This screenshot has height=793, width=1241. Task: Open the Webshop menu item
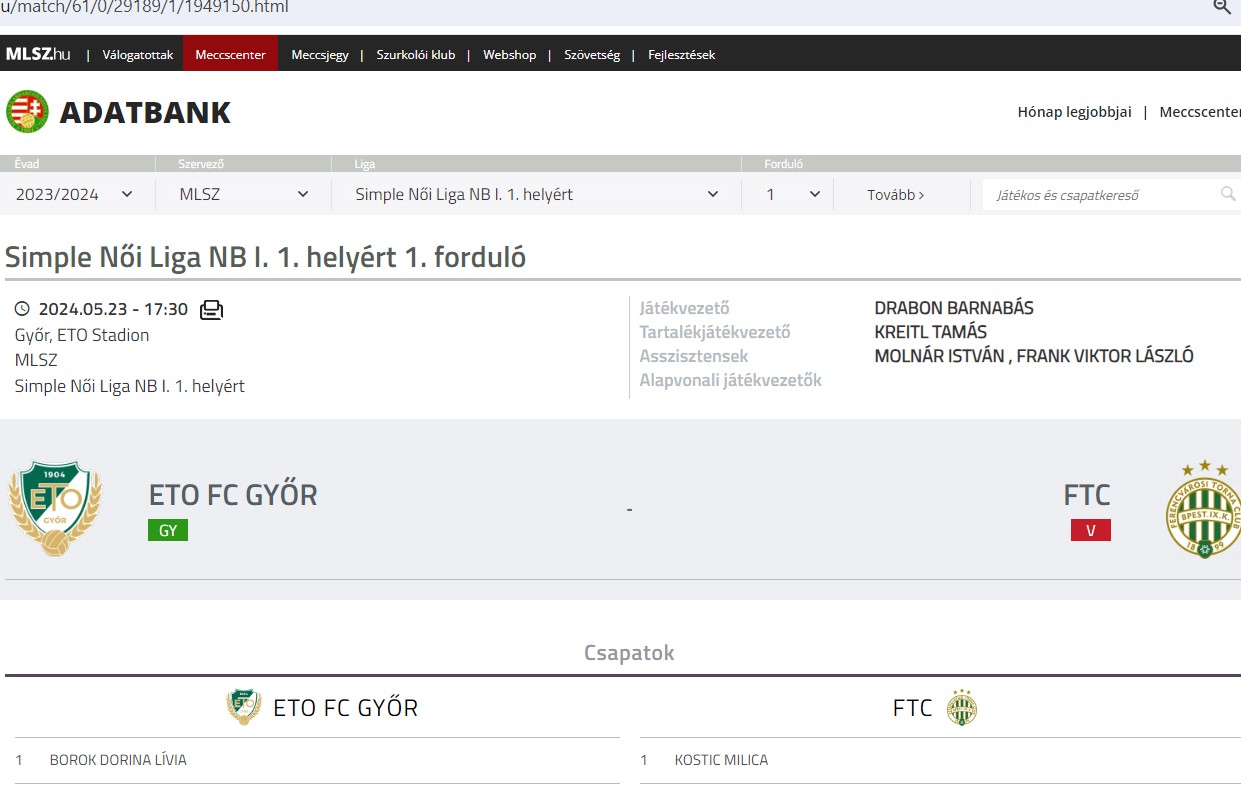(x=510, y=55)
